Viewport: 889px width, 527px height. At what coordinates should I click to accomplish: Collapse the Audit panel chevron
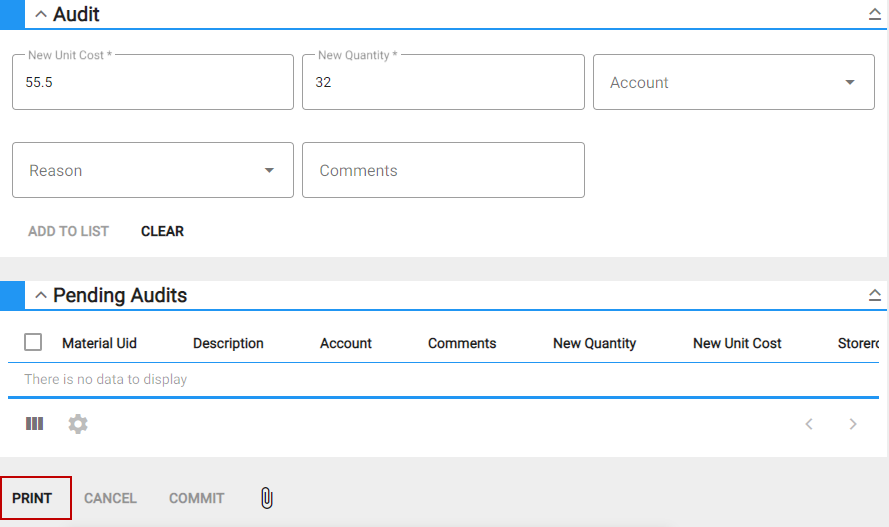click(x=41, y=15)
